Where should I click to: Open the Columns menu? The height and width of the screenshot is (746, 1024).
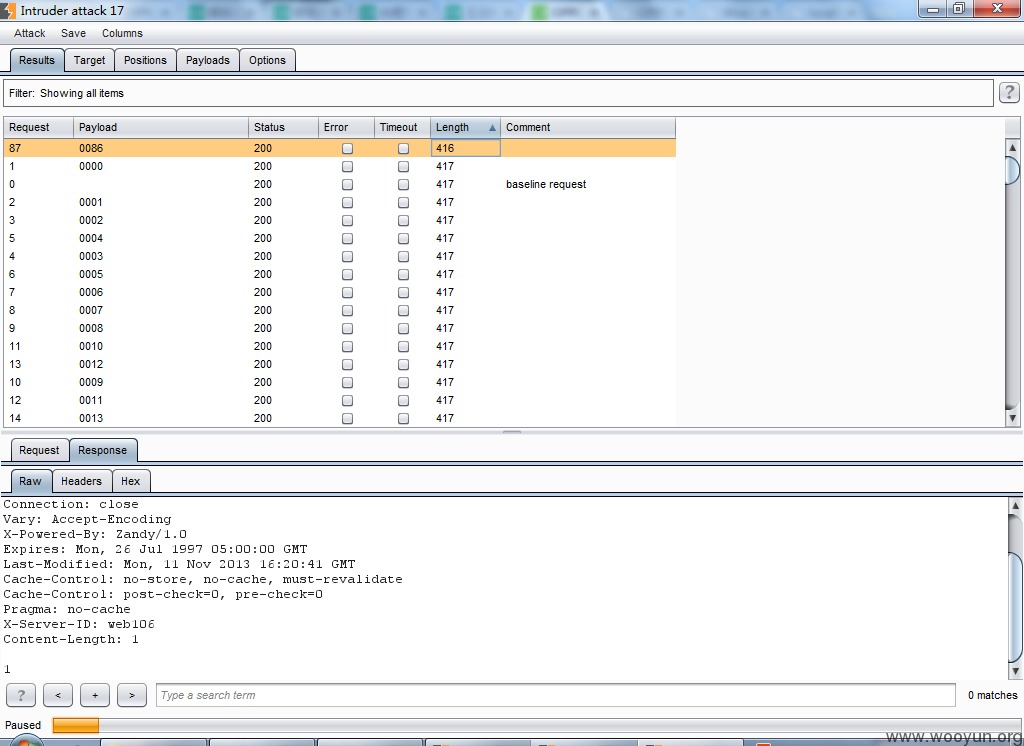coord(122,33)
